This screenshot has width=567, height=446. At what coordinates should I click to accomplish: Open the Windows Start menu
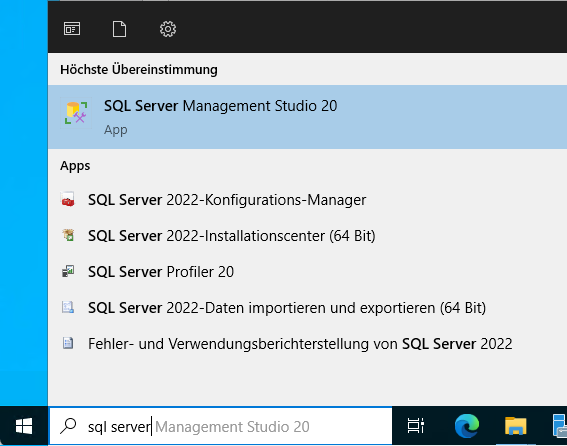[x=24, y=426]
